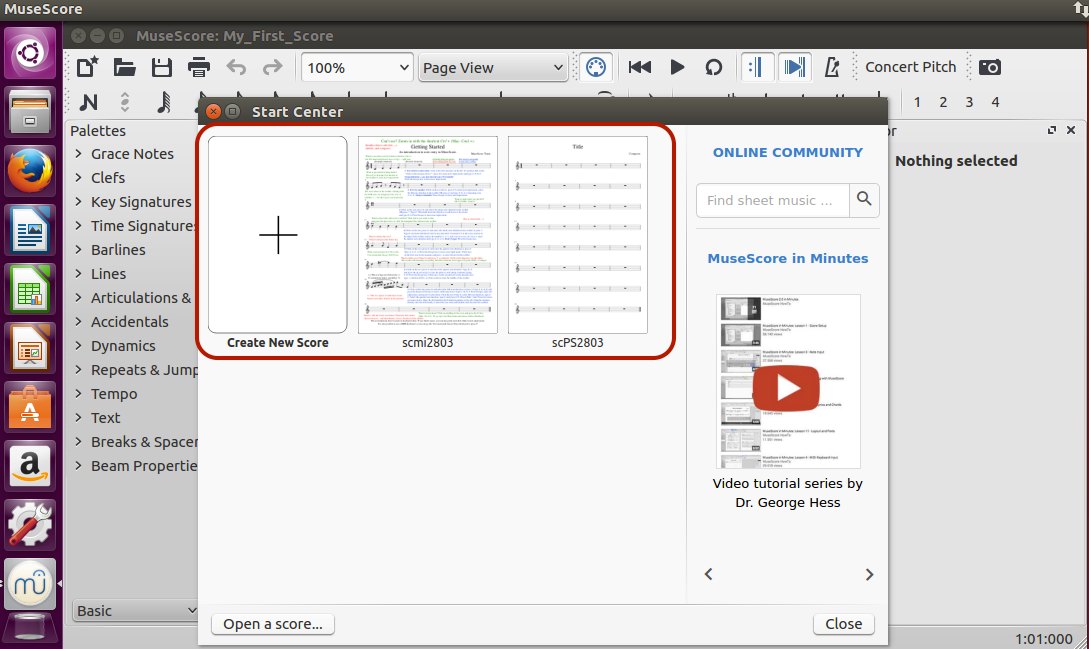Open the Basic workspace dropdown

tap(135, 611)
